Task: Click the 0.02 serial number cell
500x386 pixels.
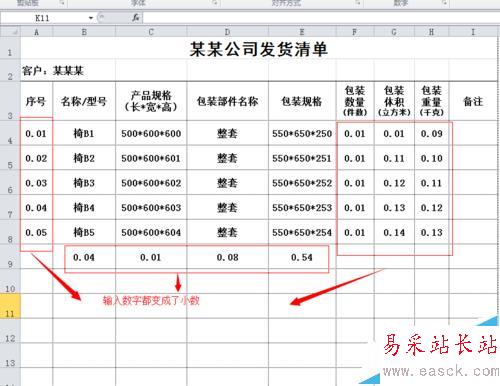Action: point(36,158)
